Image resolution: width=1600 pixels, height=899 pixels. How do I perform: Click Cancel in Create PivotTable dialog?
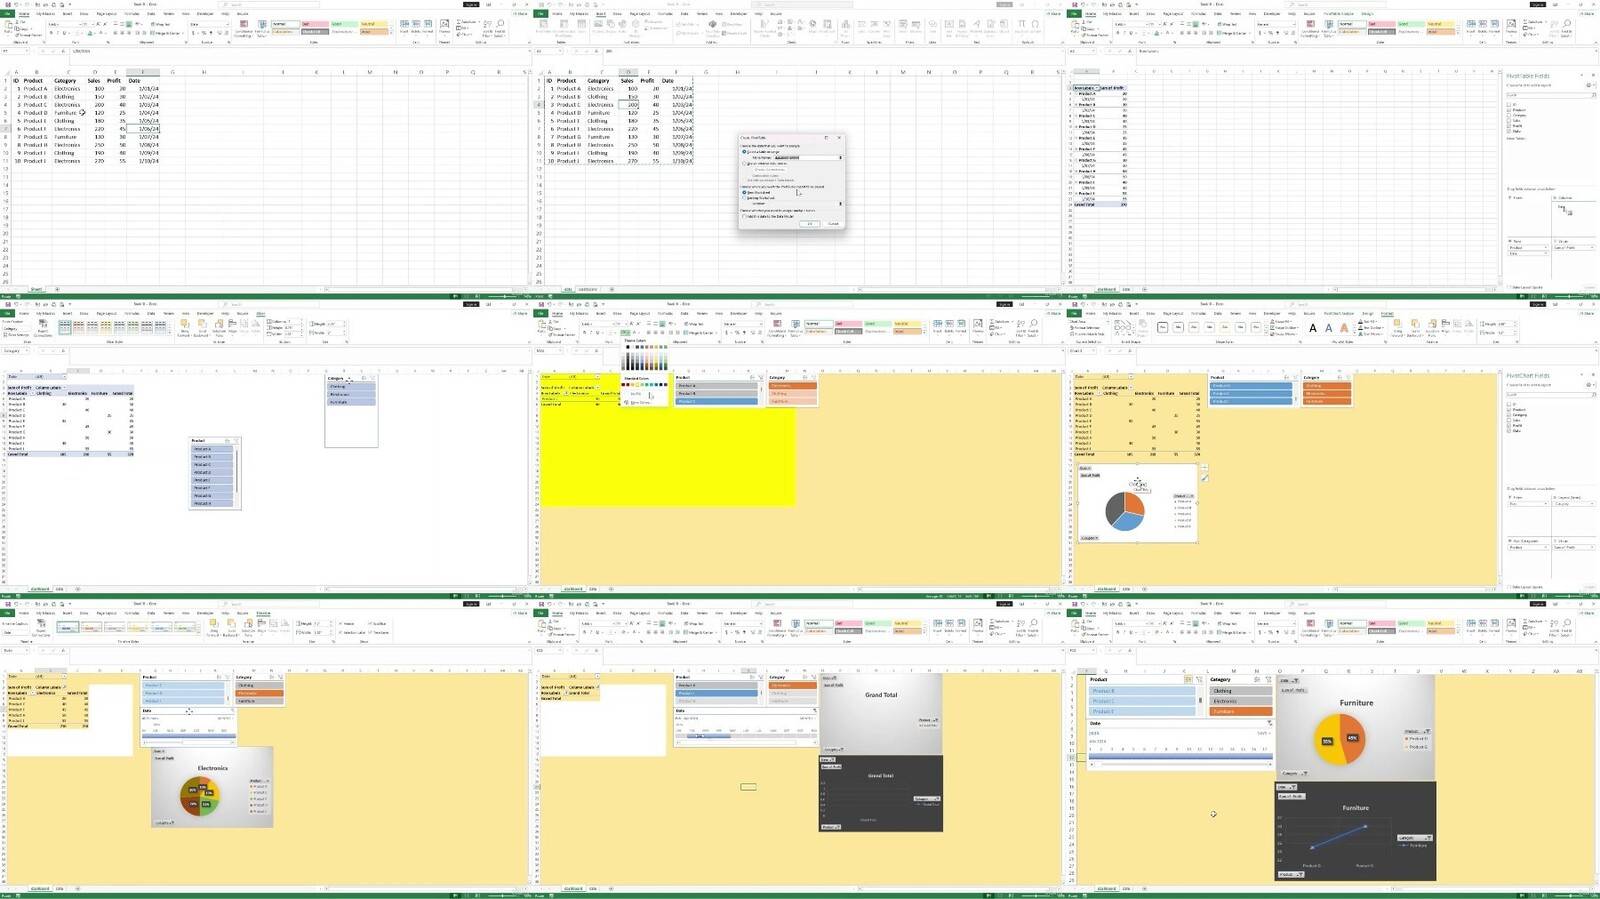tap(833, 224)
